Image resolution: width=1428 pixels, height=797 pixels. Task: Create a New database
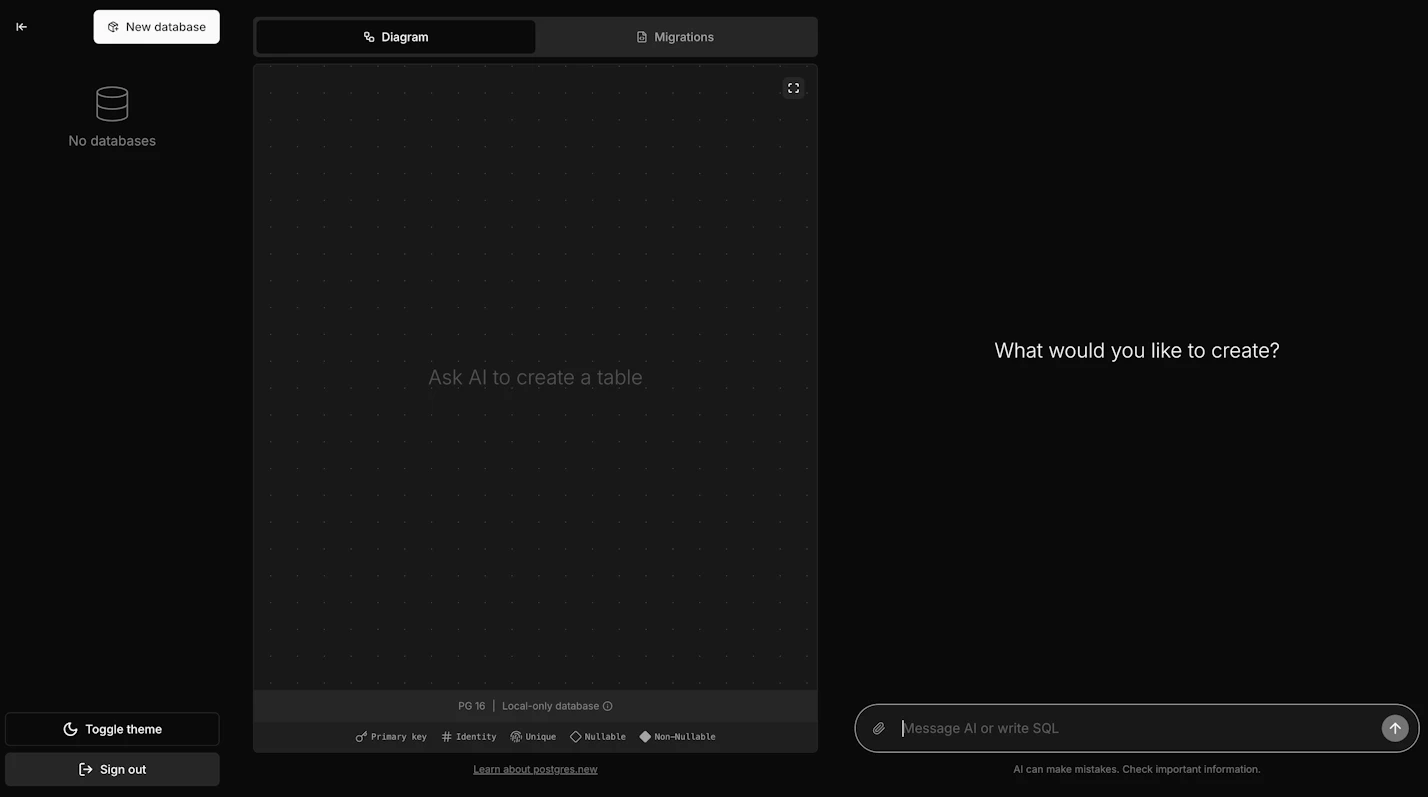point(157,27)
